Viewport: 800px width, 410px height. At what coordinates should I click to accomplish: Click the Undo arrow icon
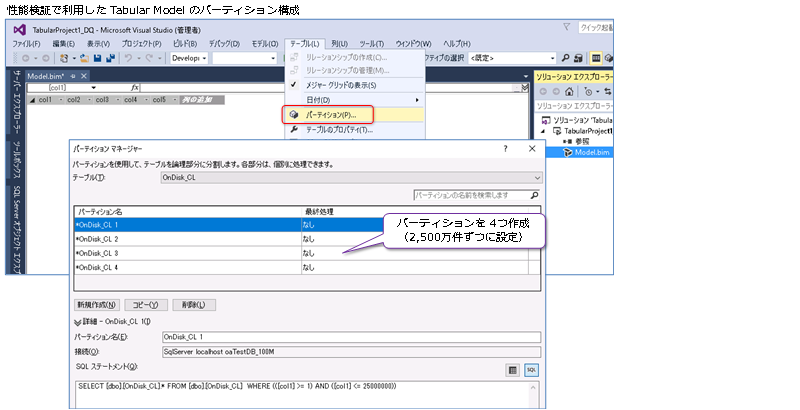(128, 58)
